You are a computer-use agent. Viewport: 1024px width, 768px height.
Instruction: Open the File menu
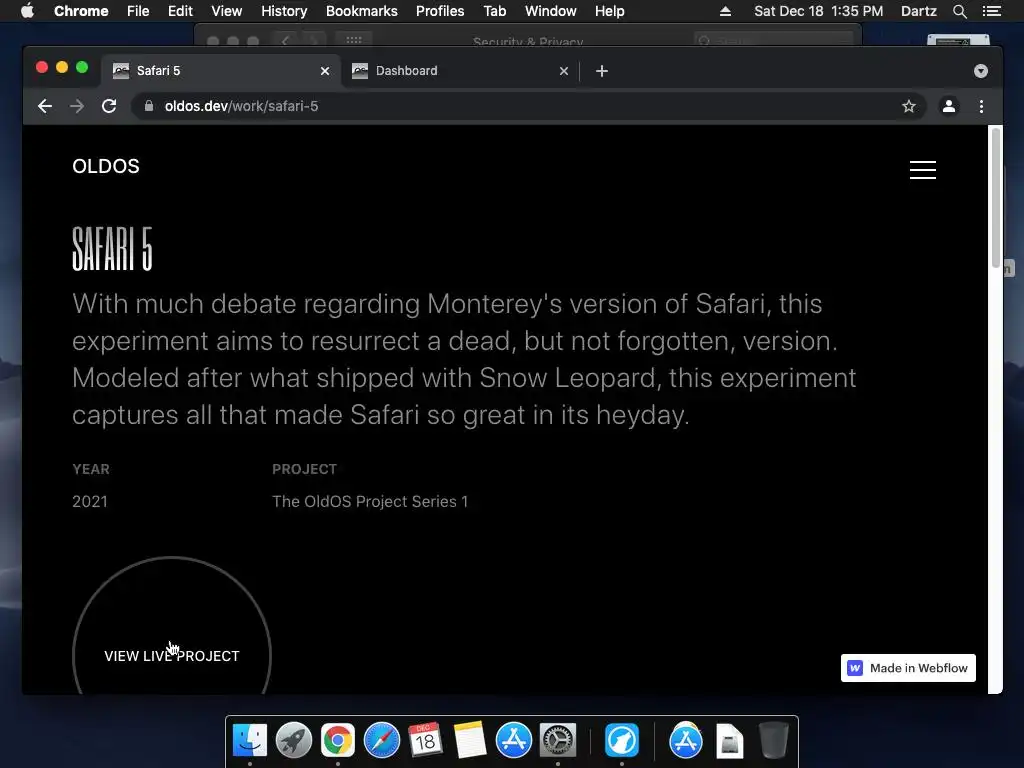click(x=138, y=11)
